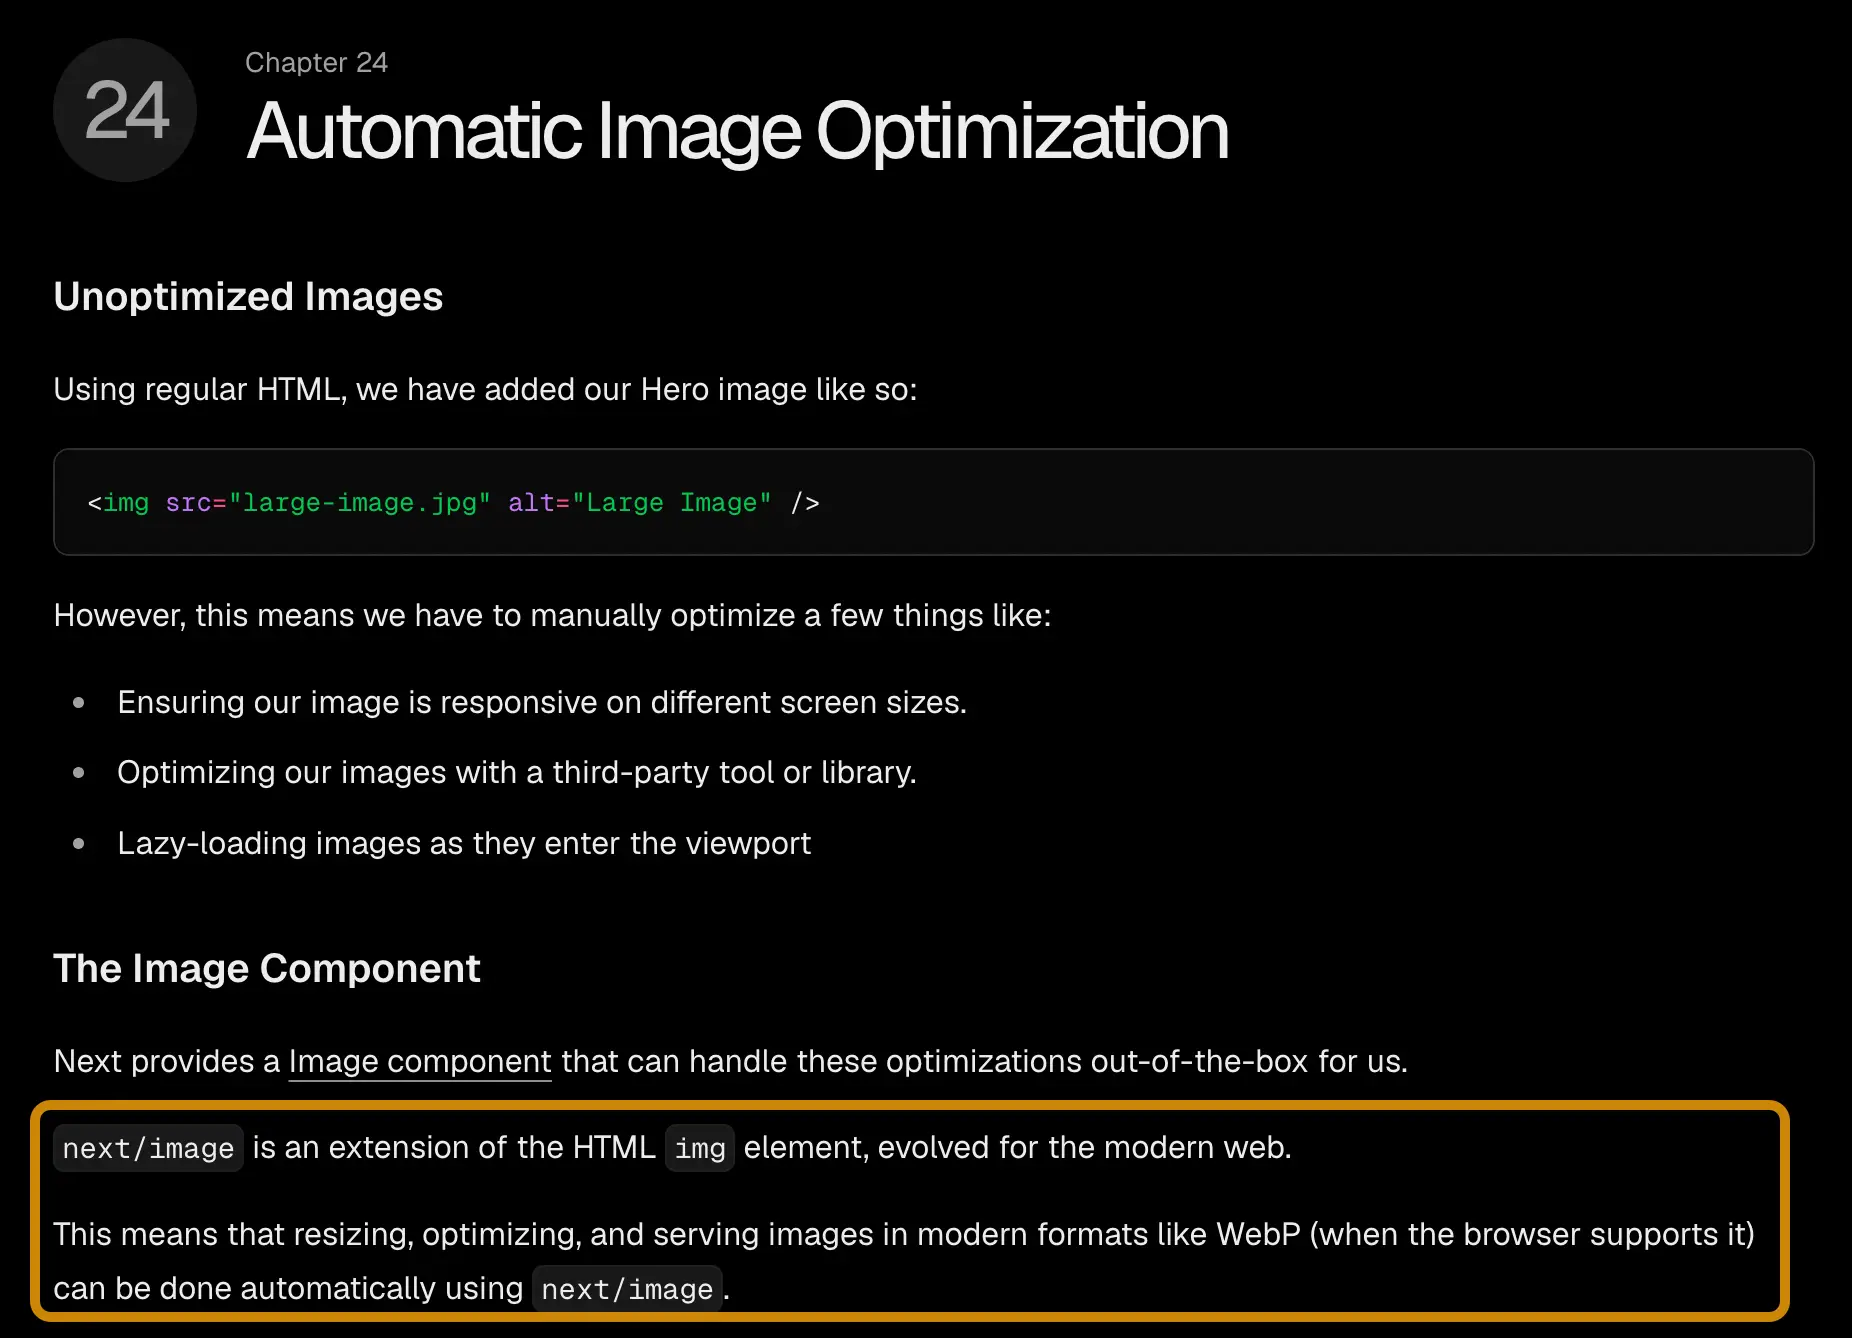Image resolution: width=1852 pixels, height=1338 pixels.
Task: Select the Unoptimized Images heading
Action: click(x=248, y=296)
